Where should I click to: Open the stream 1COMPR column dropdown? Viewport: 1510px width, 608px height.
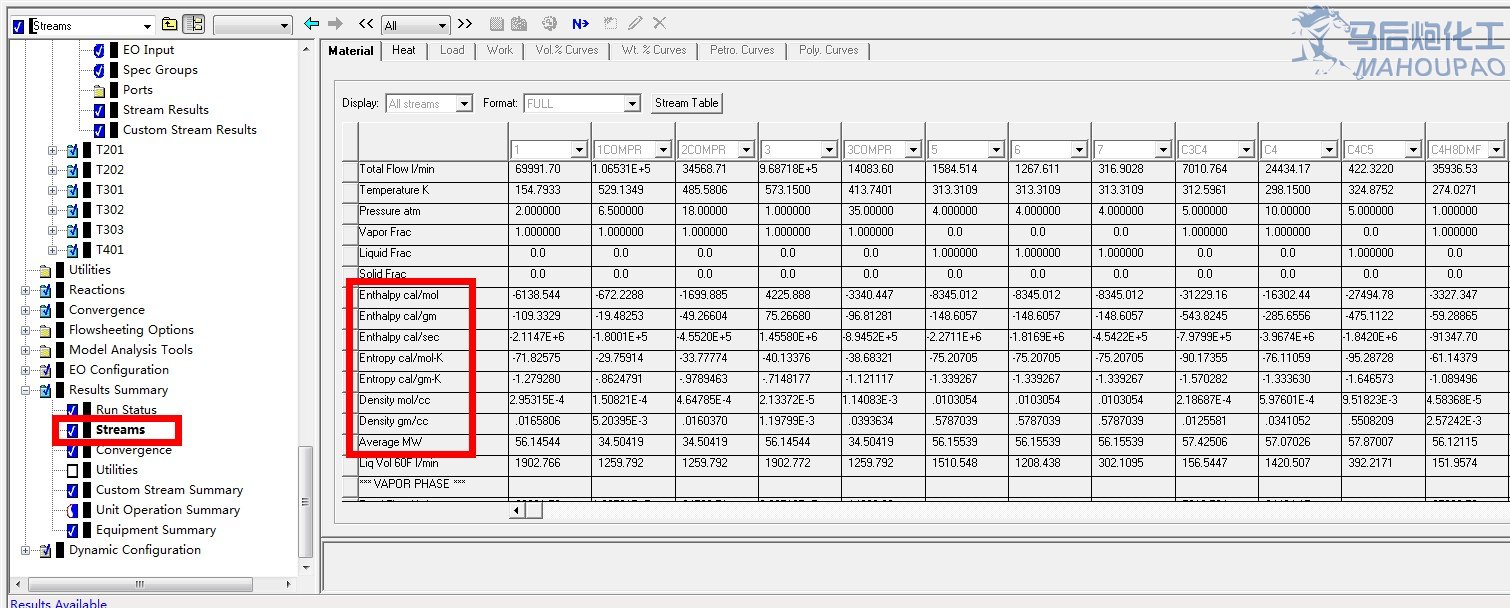point(661,150)
